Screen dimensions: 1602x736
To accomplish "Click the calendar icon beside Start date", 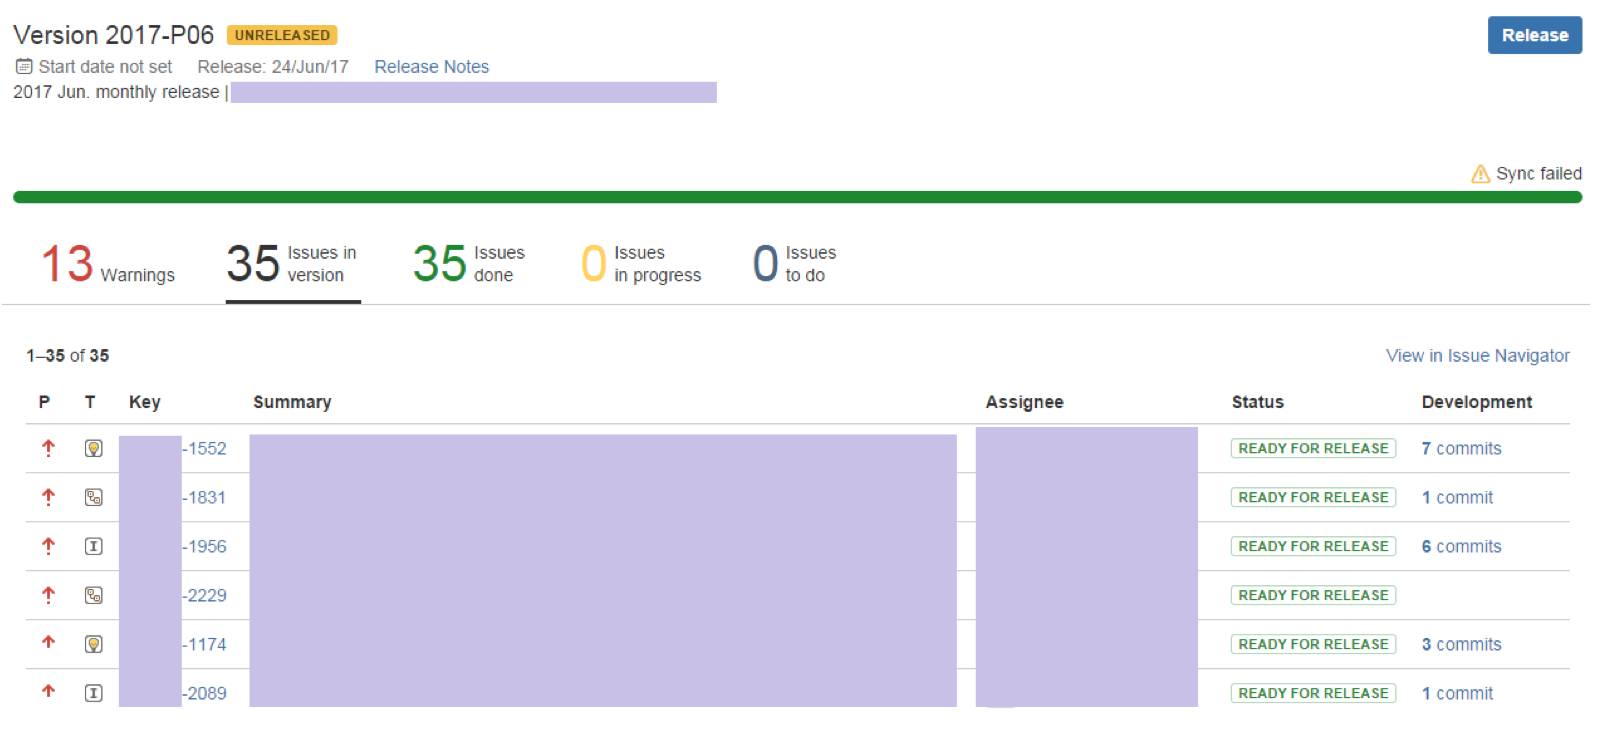I will (x=24, y=67).
